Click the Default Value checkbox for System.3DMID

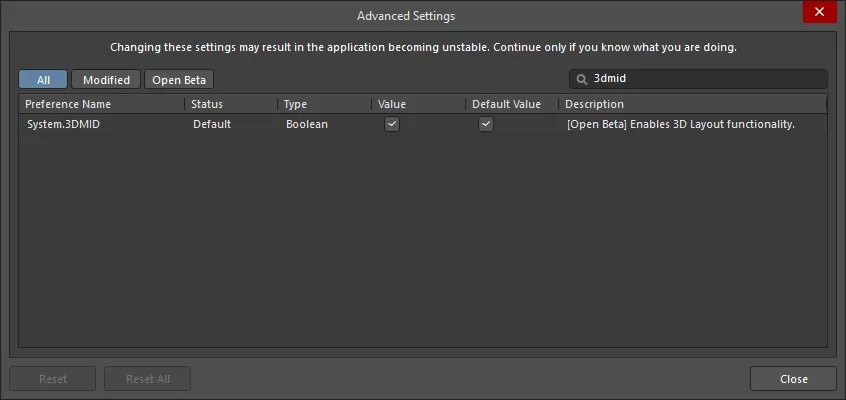486,124
